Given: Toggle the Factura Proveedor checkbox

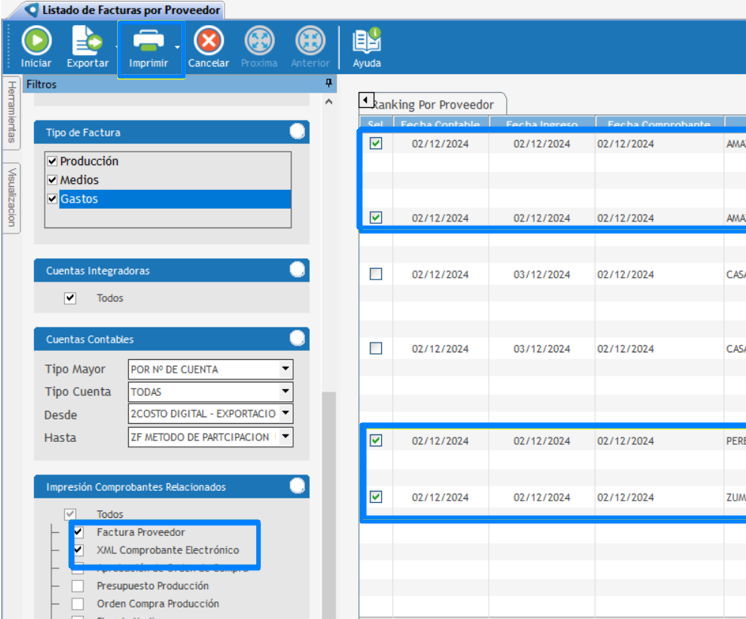Looking at the screenshot, I should (78, 532).
